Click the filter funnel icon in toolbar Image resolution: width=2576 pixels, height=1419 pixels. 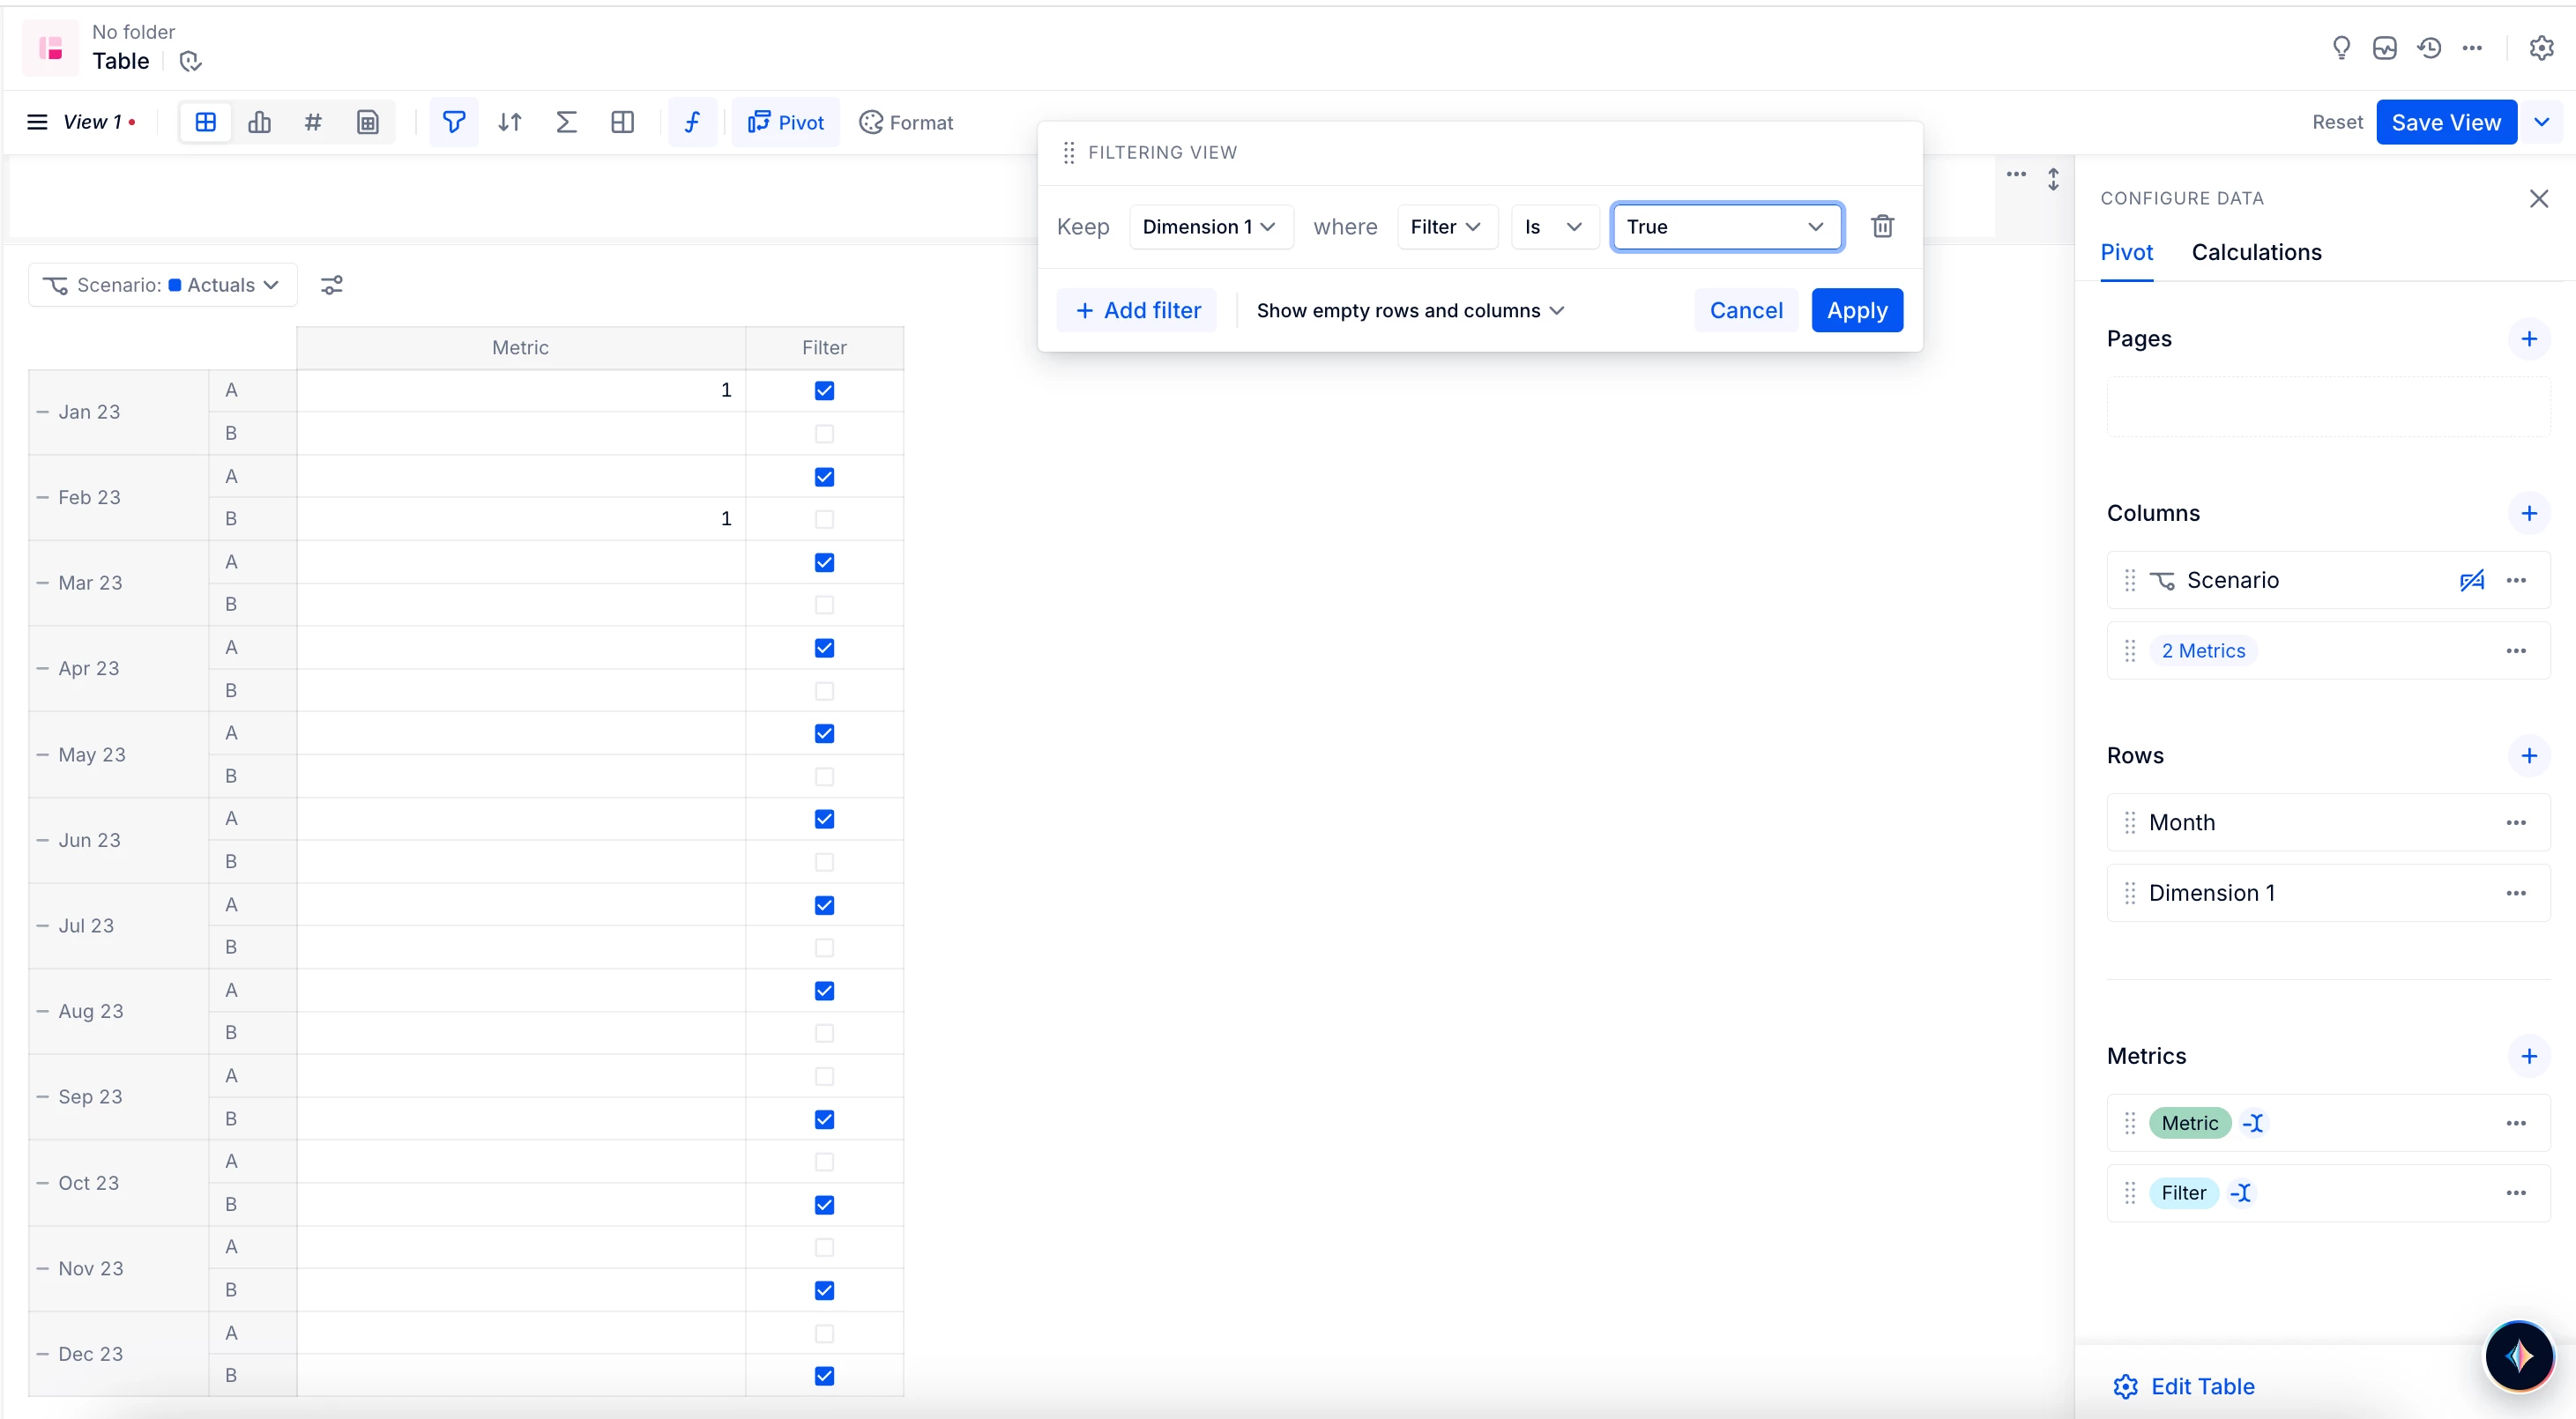(x=453, y=122)
